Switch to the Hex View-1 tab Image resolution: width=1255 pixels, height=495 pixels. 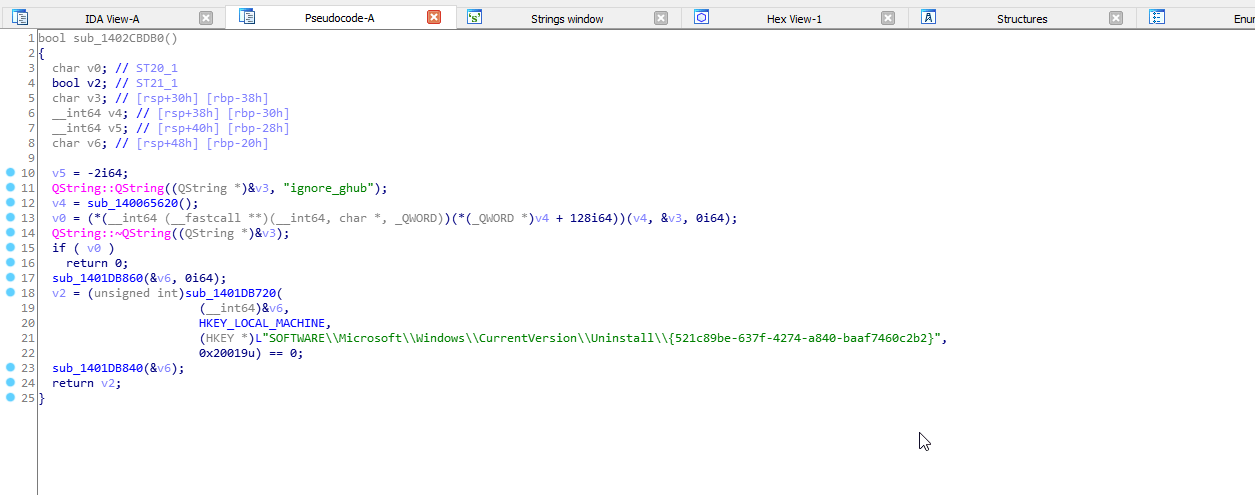click(794, 18)
